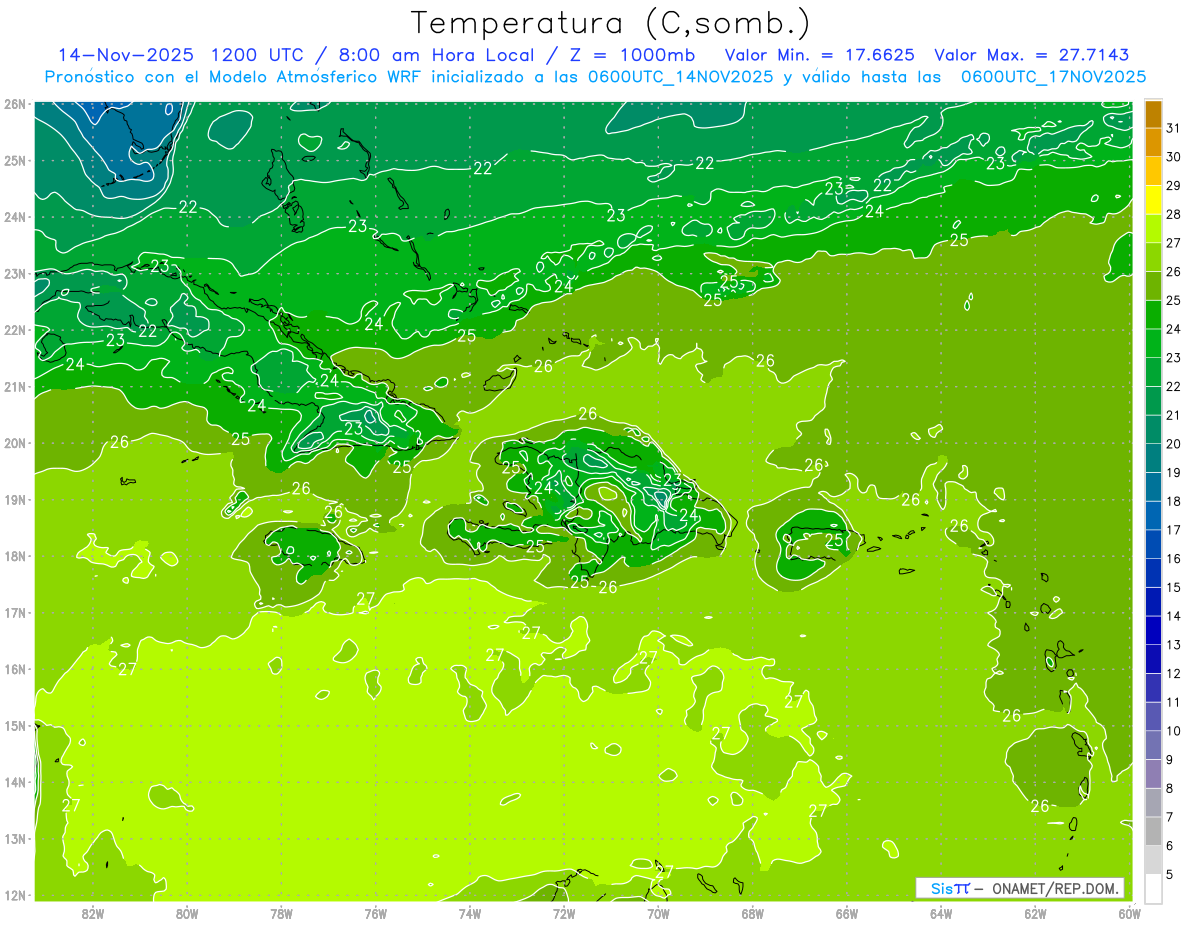Click the color scale label '18'

(1174, 501)
